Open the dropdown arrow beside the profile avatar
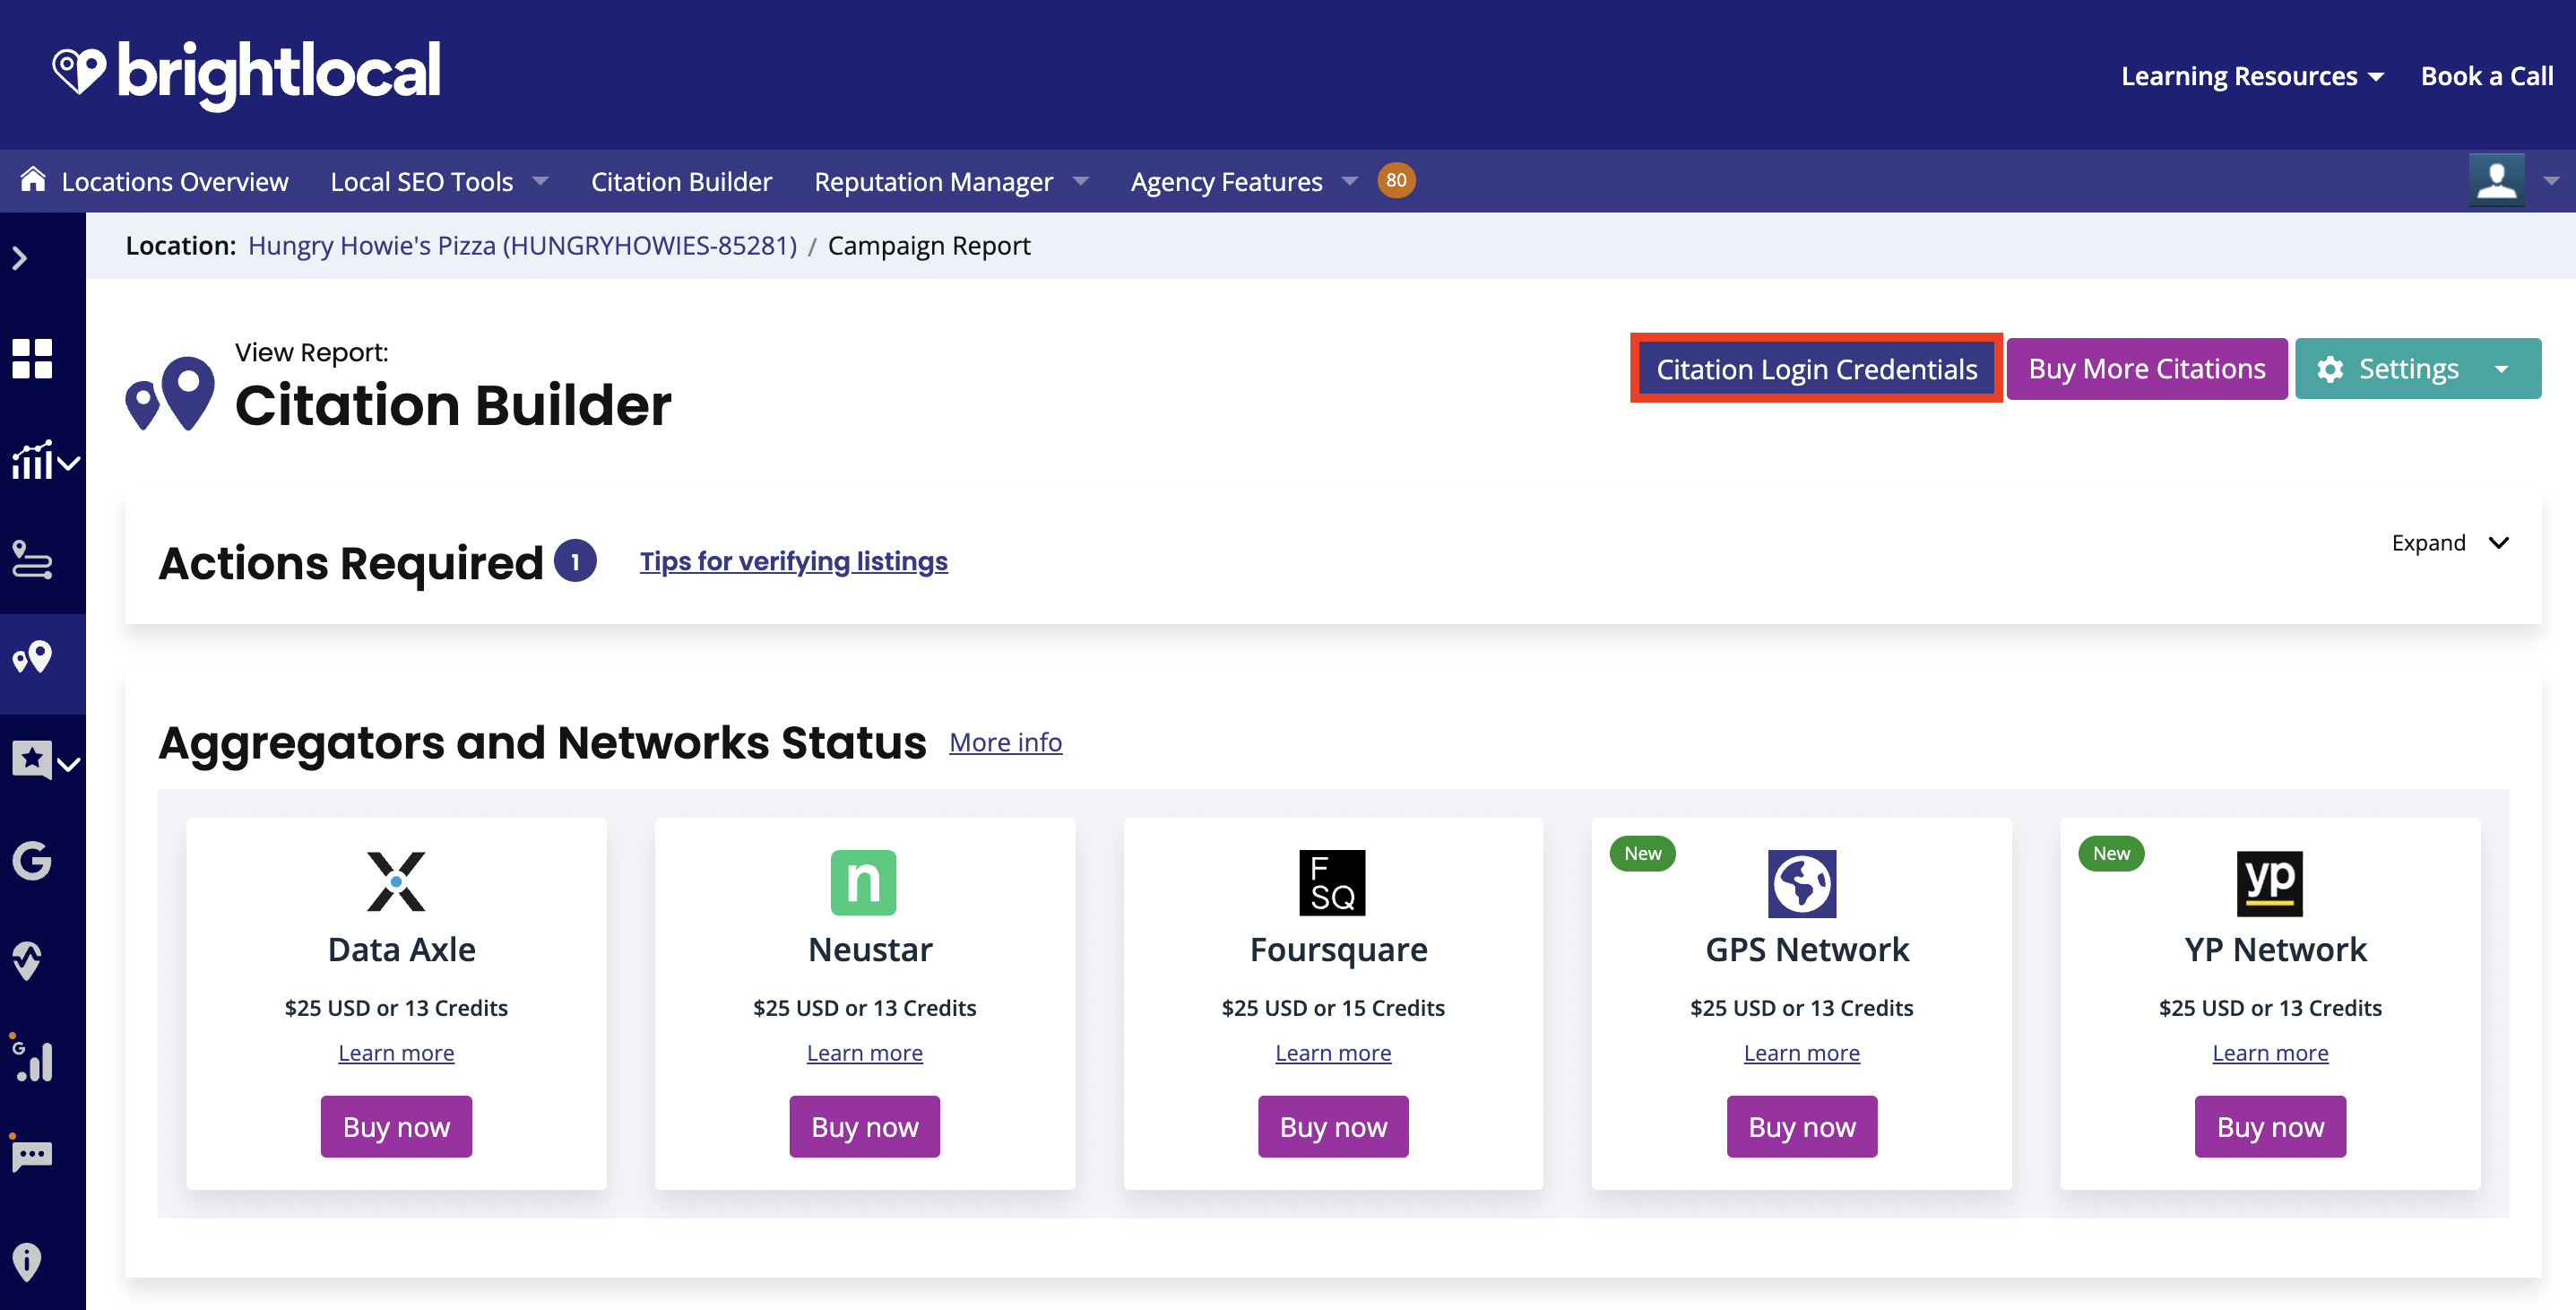This screenshot has width=2576, height=1310. click(x=2551, y=181)
